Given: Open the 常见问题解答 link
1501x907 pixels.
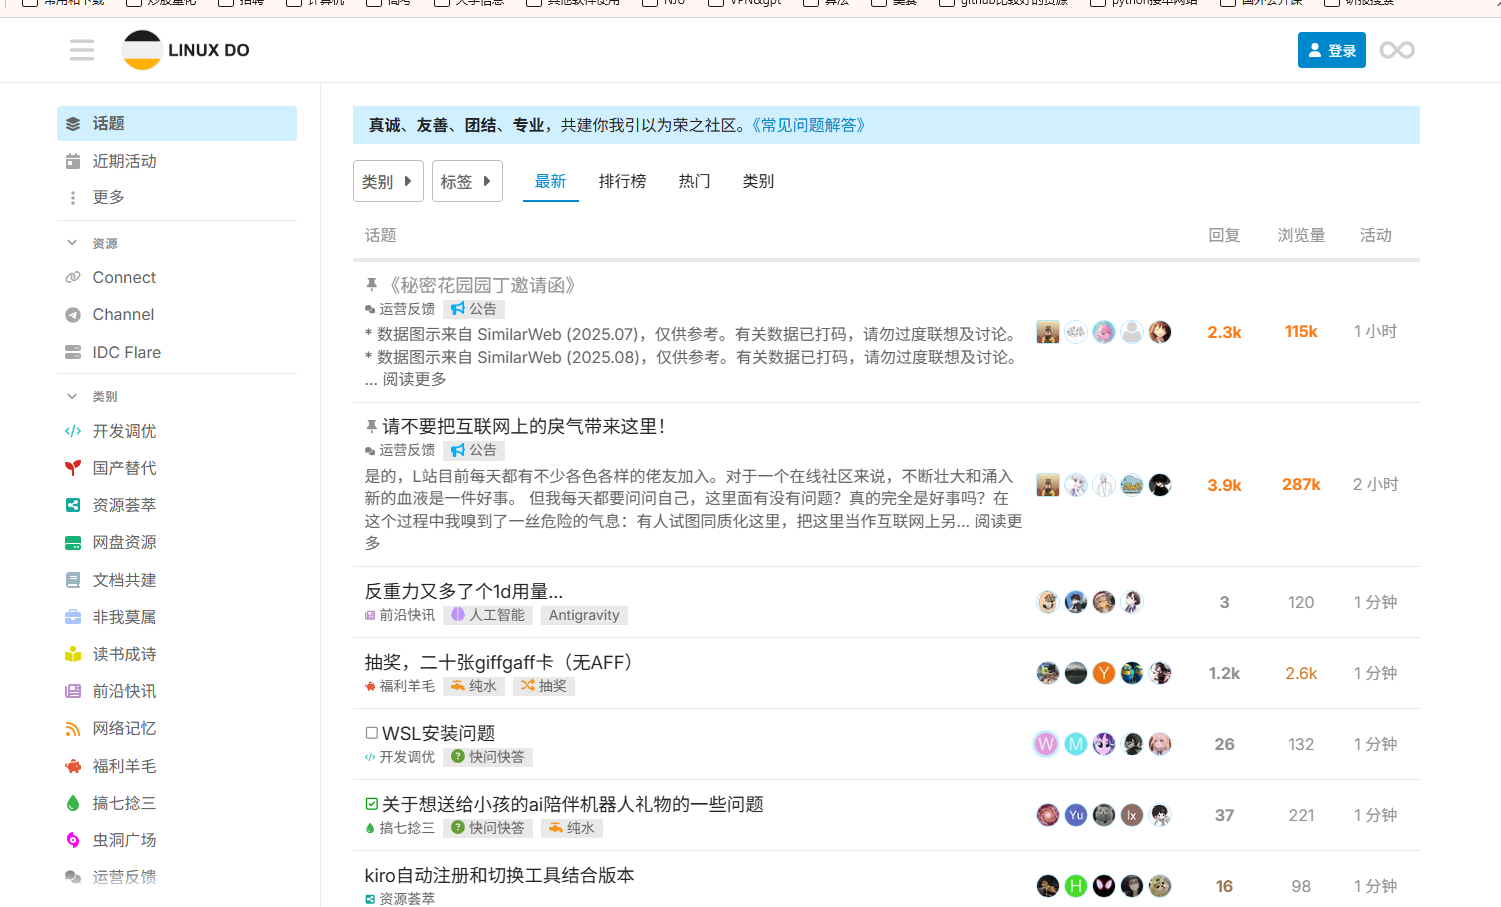Looking at the screenshot, I should (x=808, y=125).
